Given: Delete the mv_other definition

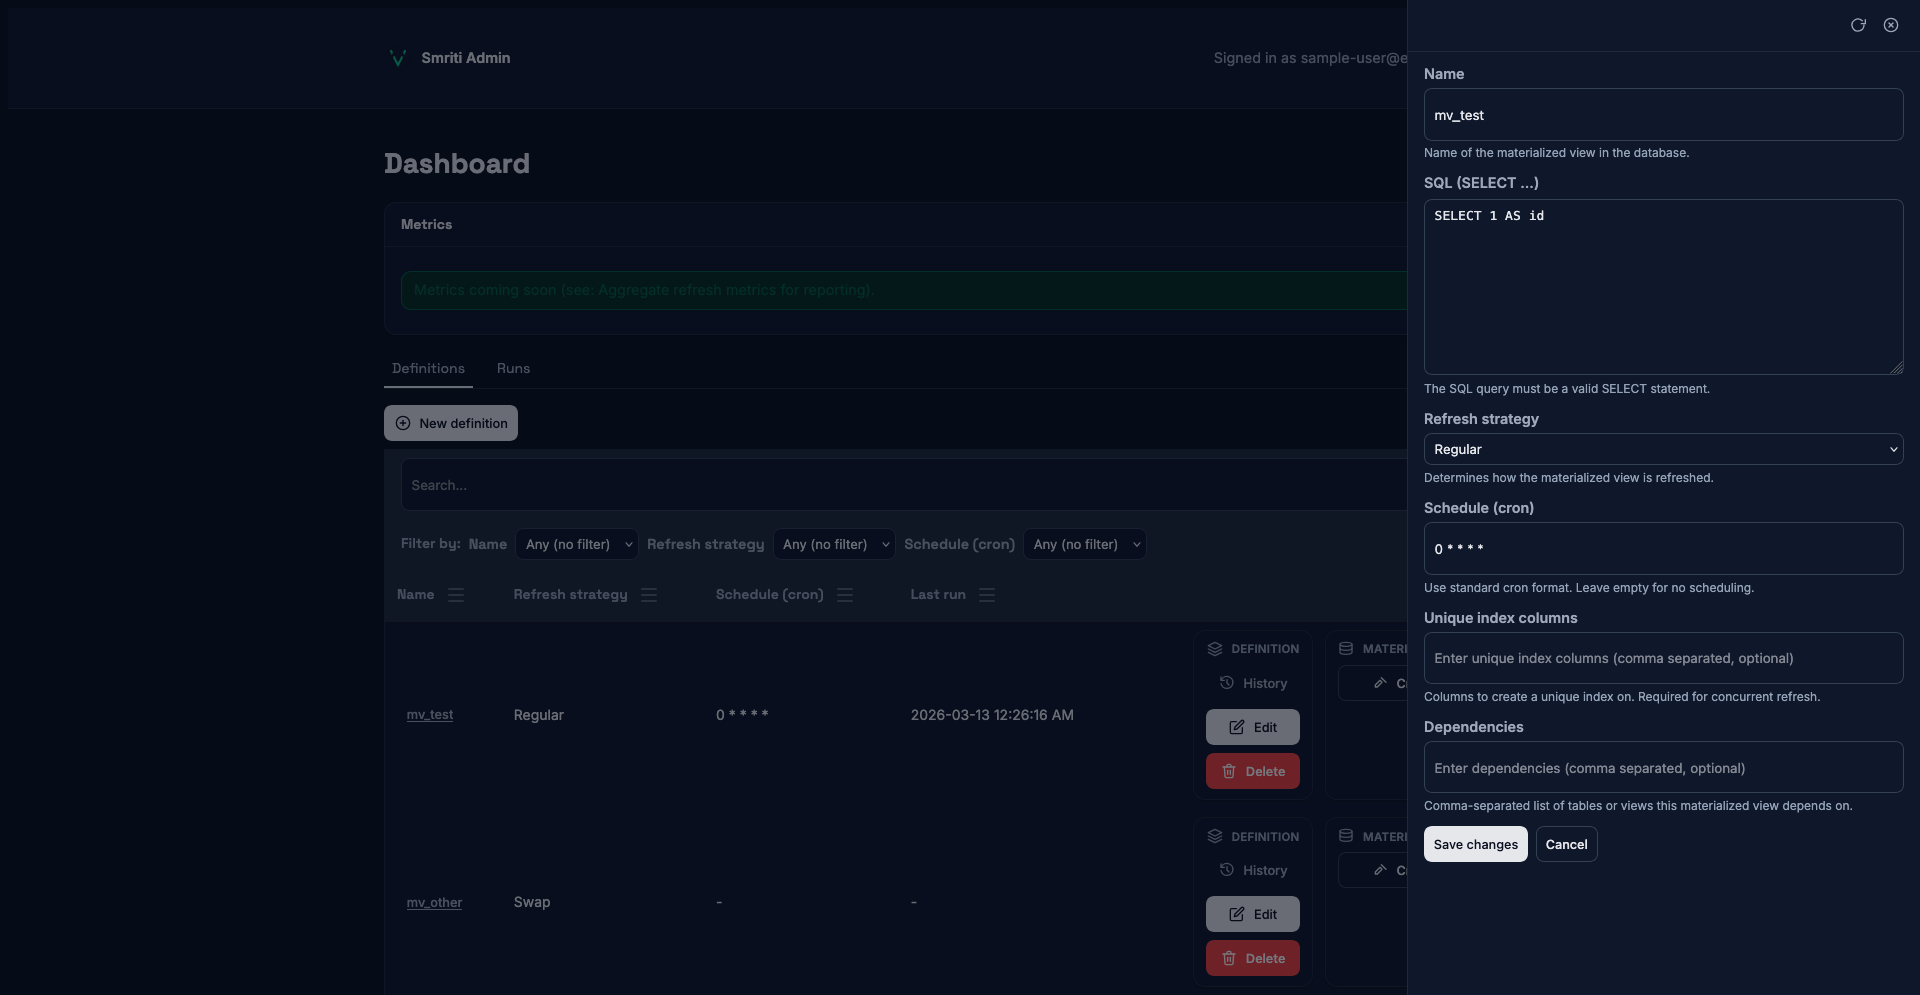Looking at the screenshot, I should (x=1253, y=958).
